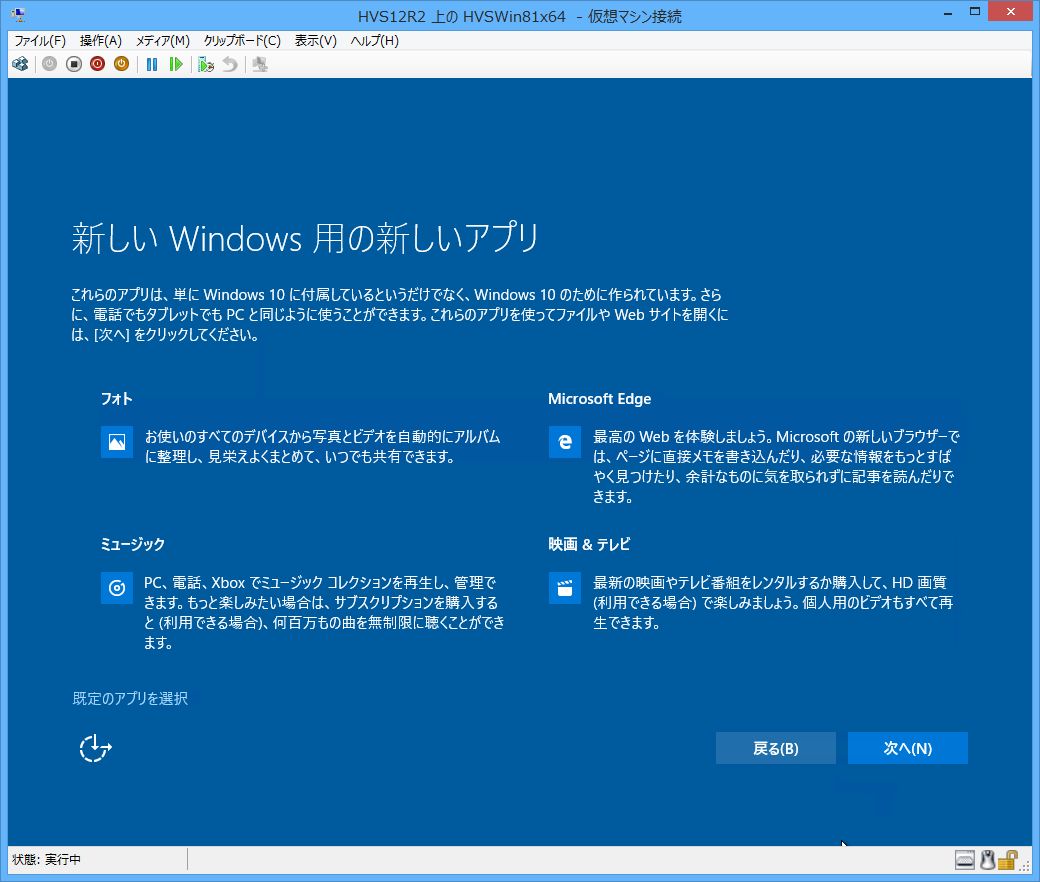Click the Ctrl+Alt+Delete toolbar icon
Viewport: 1040px width, 882px height.
(x=21, y=64)
